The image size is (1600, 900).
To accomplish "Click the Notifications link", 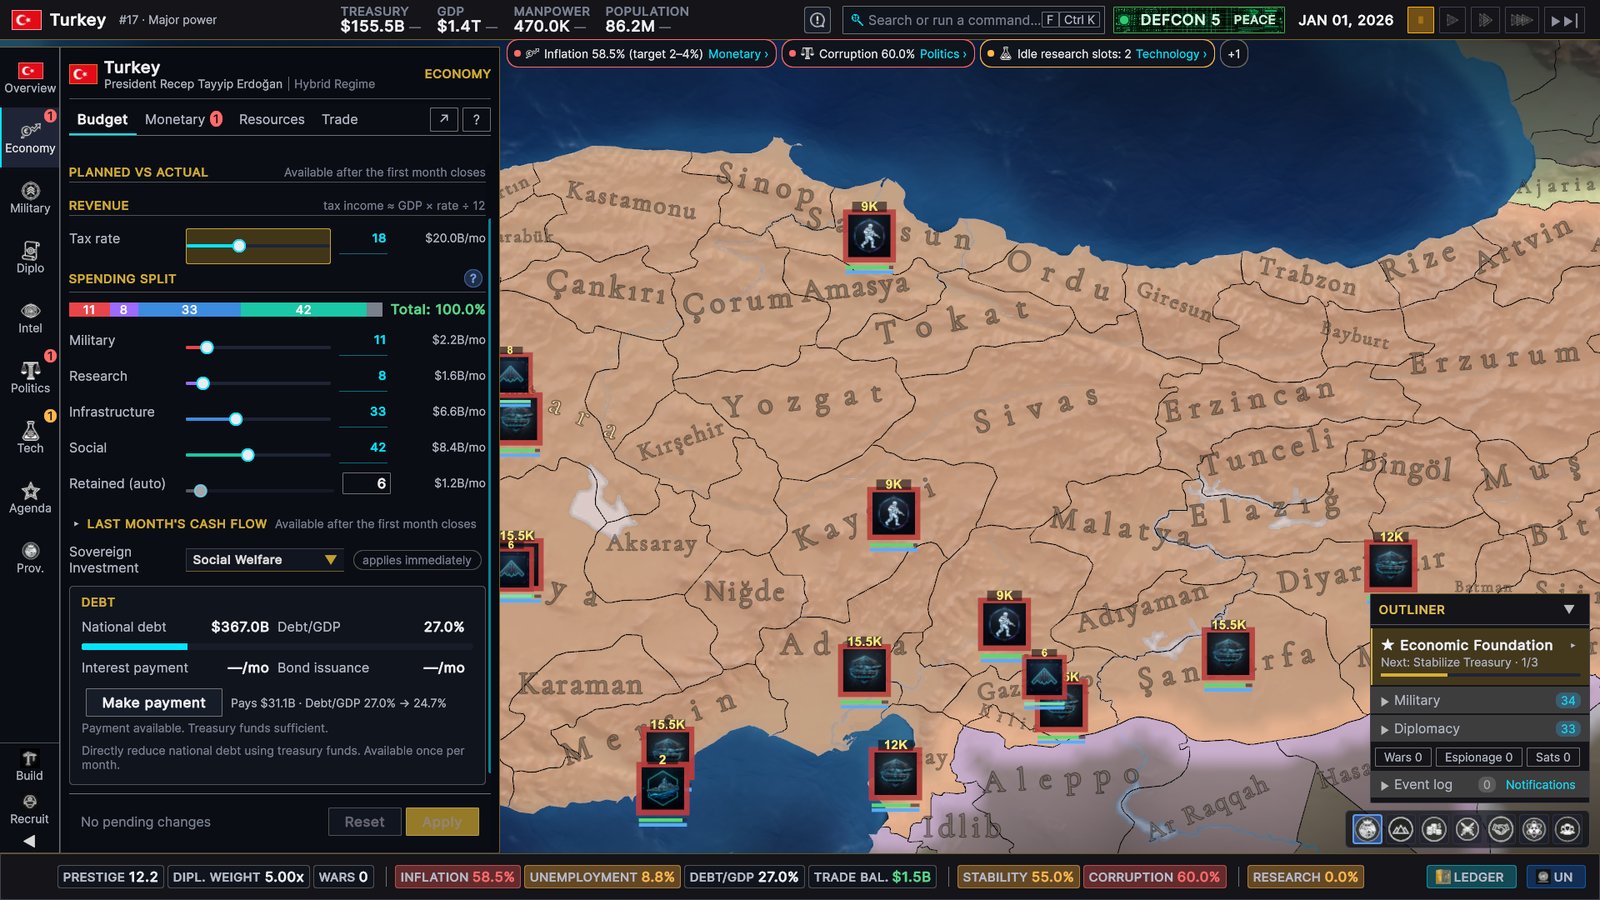I will point(1540,785).
